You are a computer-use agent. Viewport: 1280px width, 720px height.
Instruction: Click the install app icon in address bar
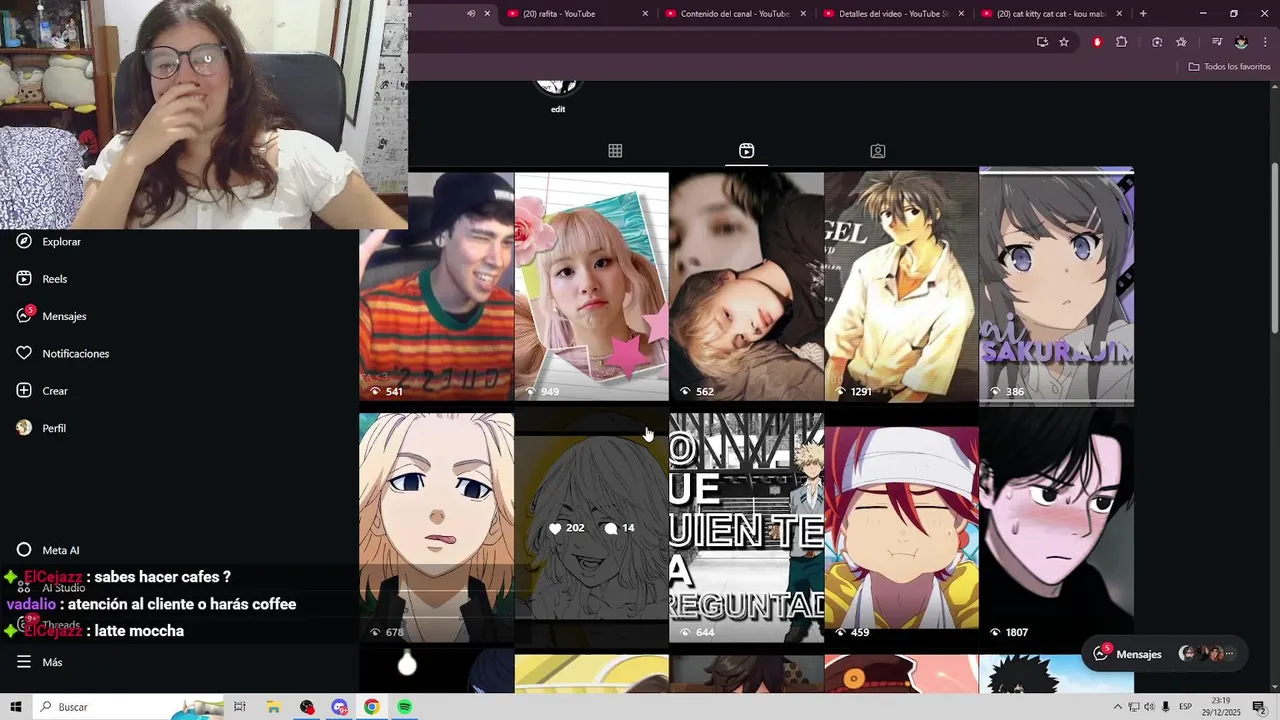[1042, 42]
